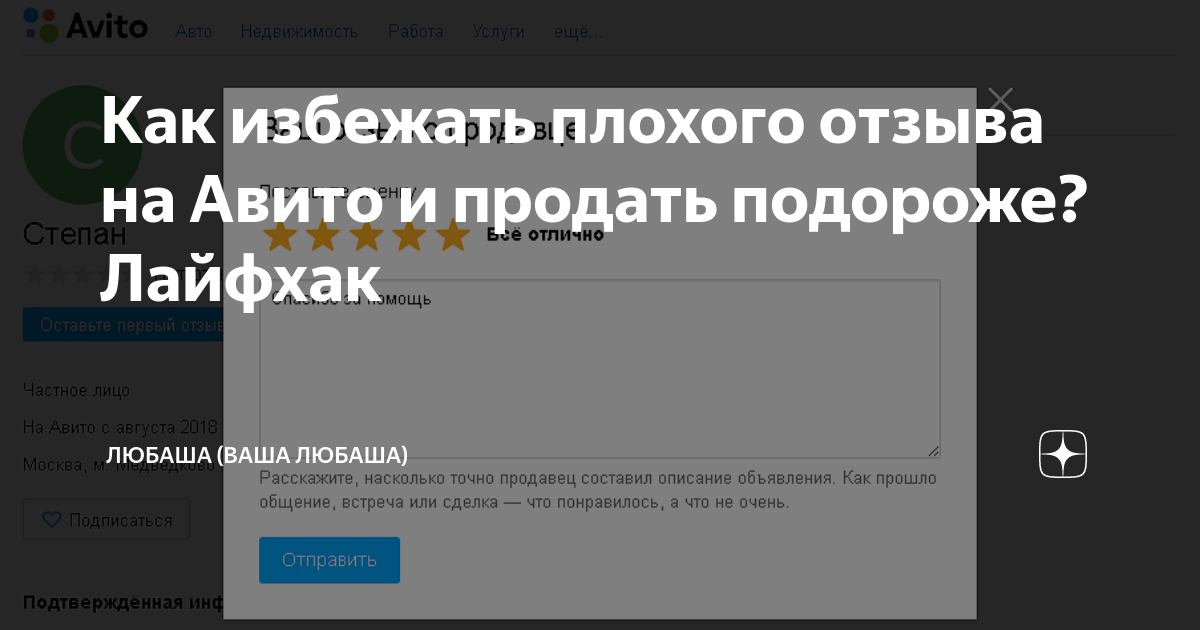Viewport: 1200px width, 630px height.
Task: Click the Частное лицо text
Action: click(76, 390)
